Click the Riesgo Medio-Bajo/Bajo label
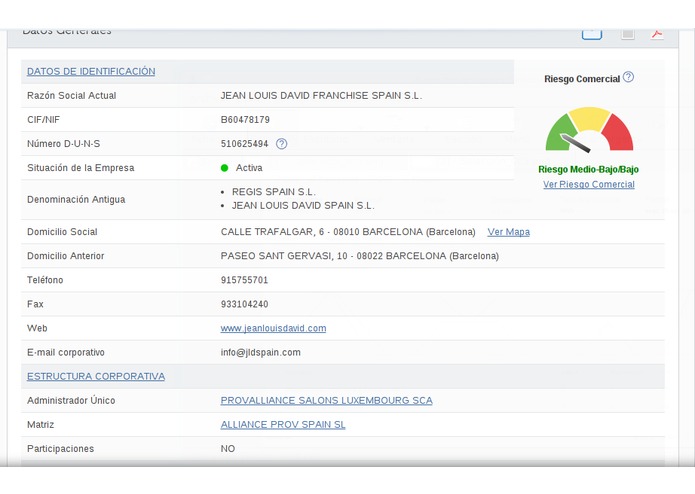695x494 pixels. coord(588,169)
